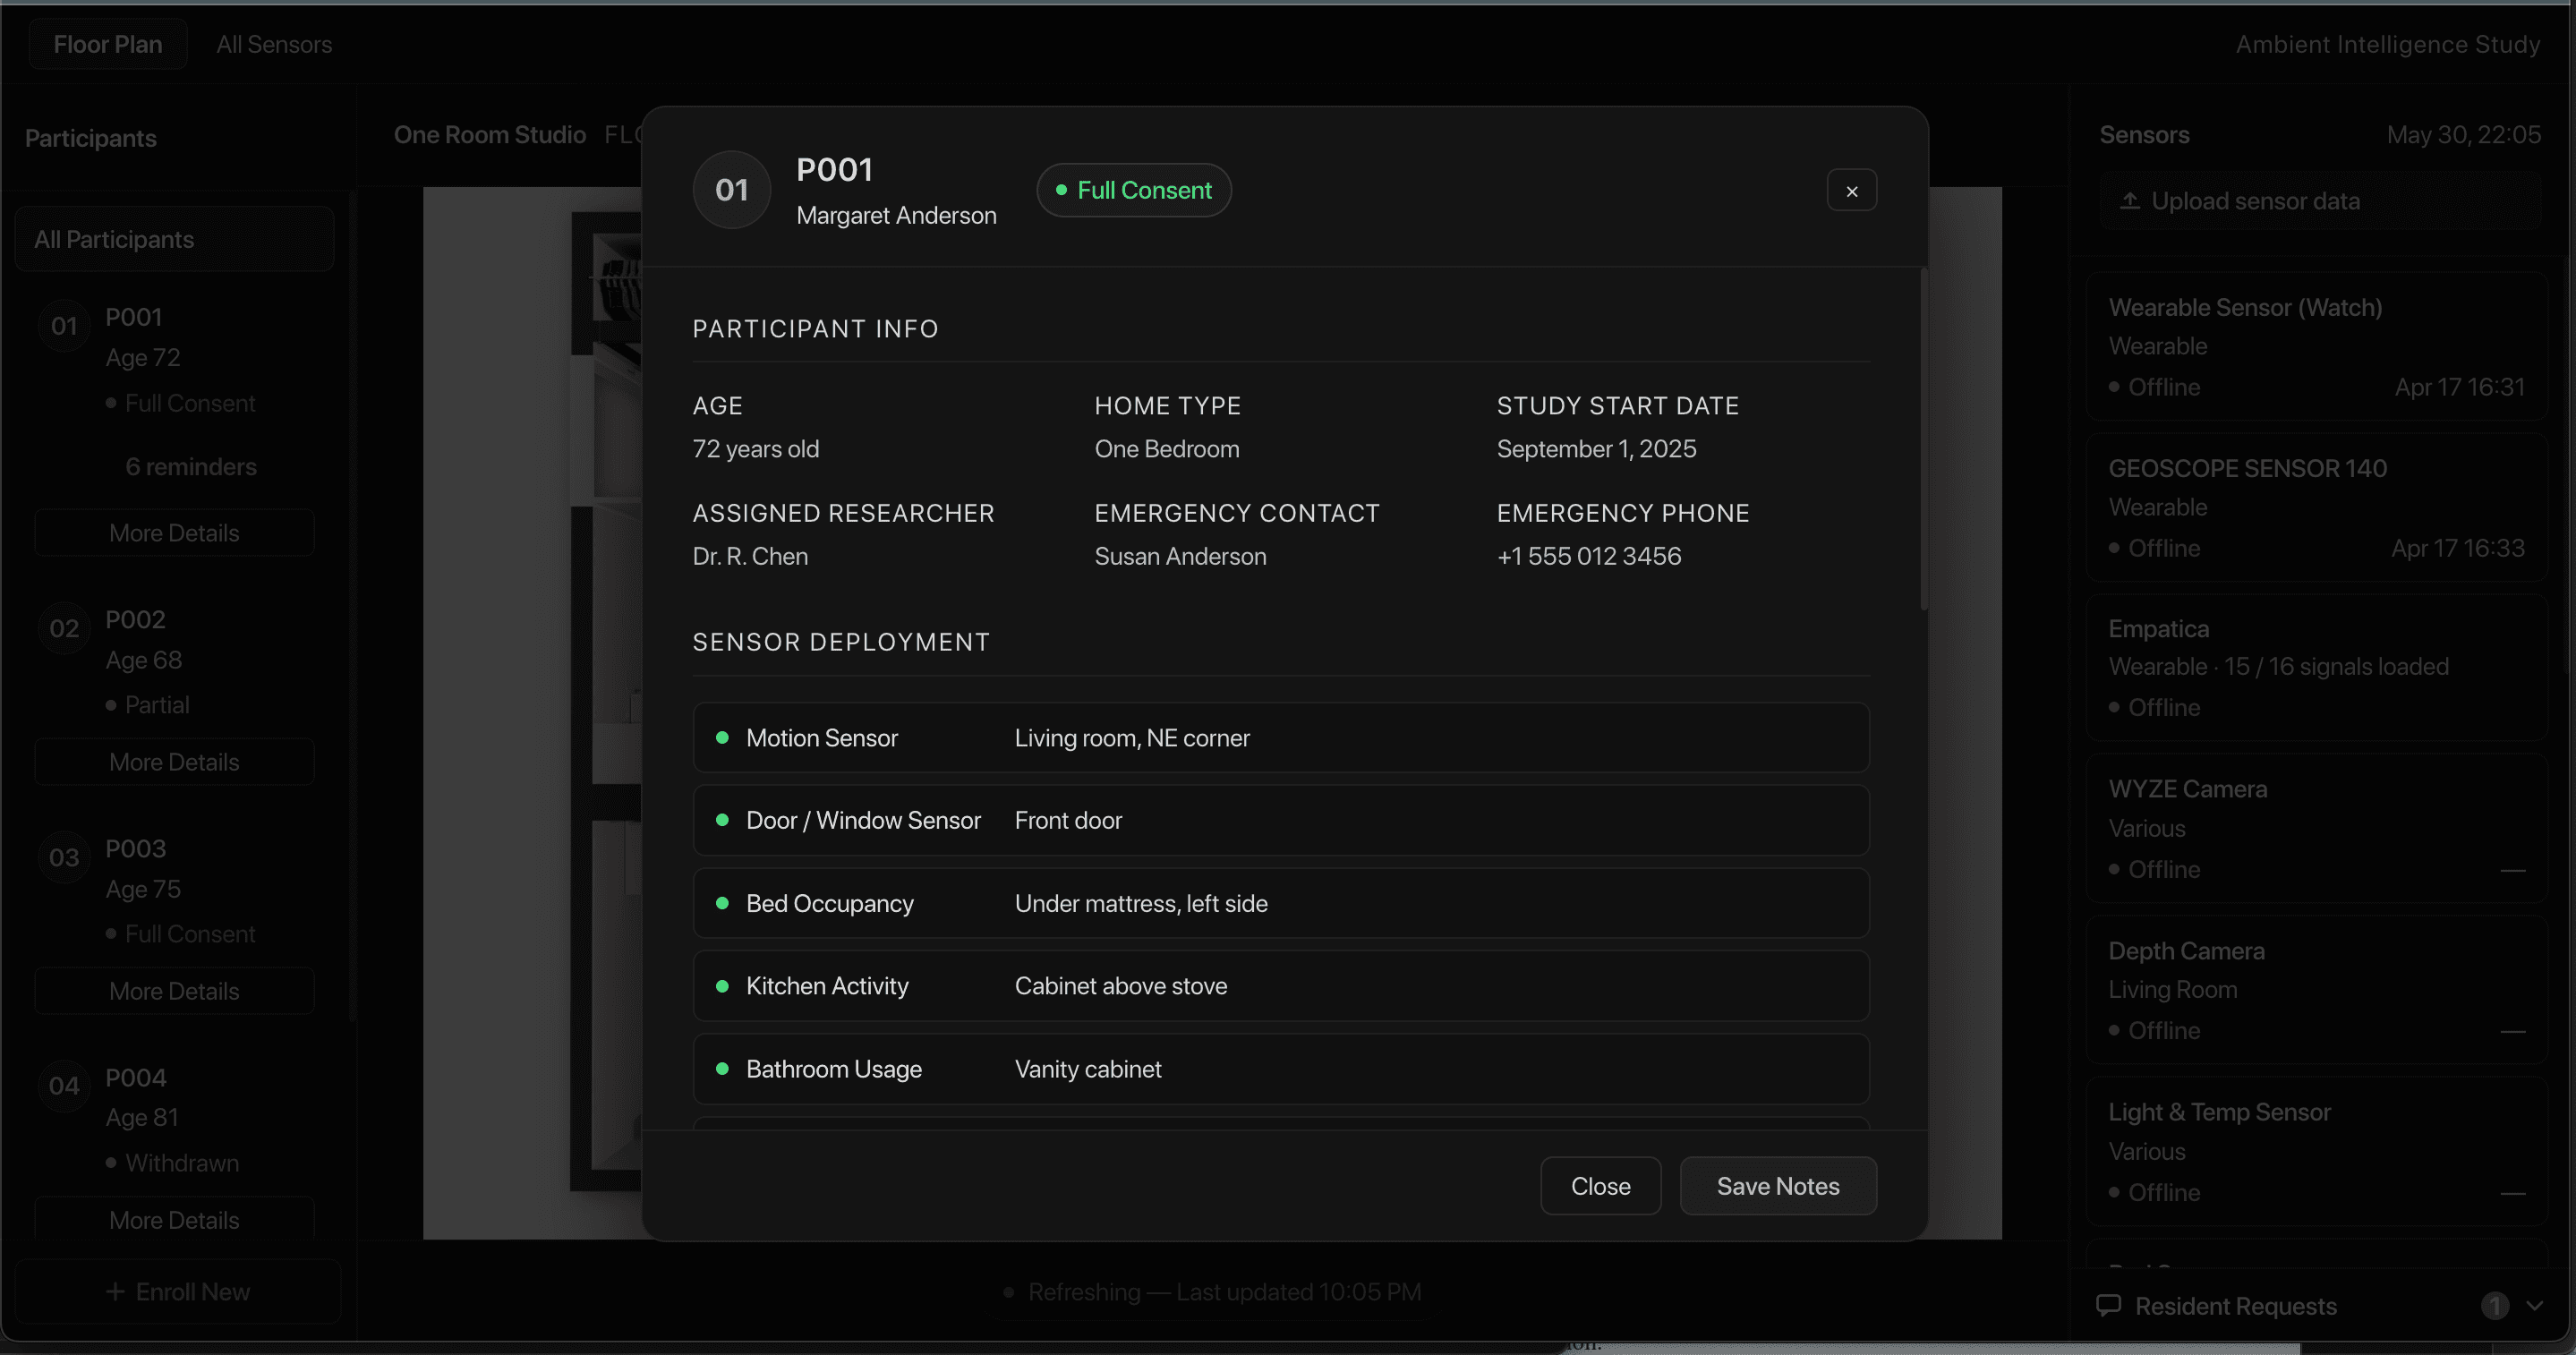Click the green status dot for Motion Sensor
Screen dimensions: 2576x1355
click(722, 738)
